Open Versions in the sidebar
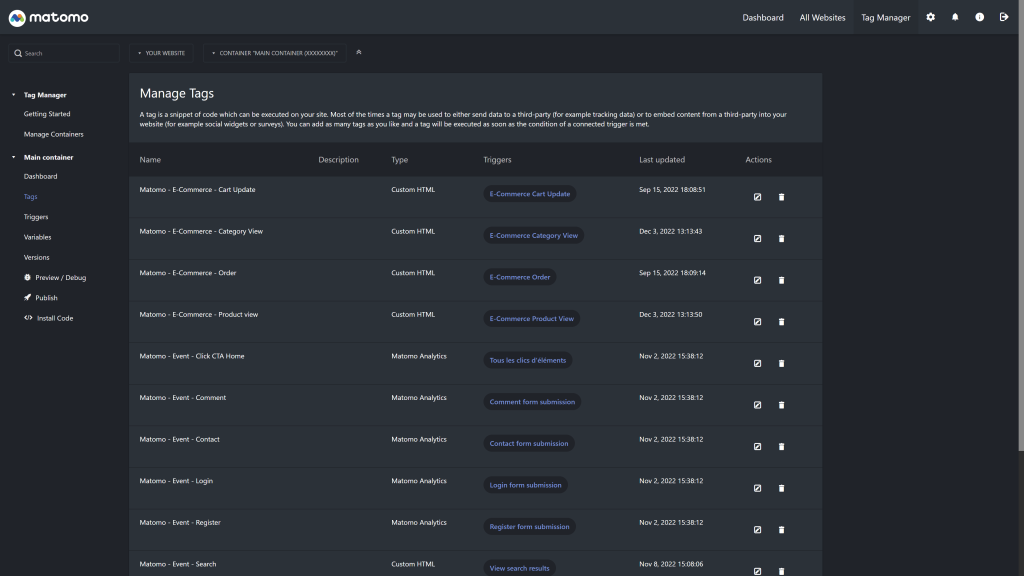The image size is (1024, 576). pyautogui.click(x=37, y=257)
